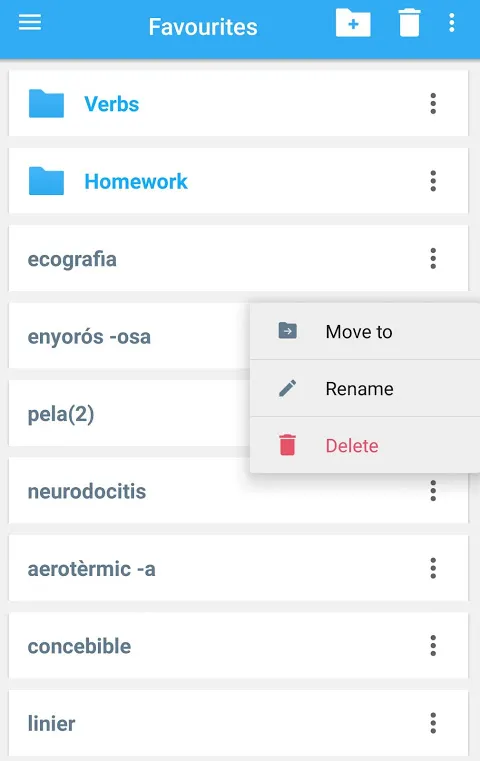Open options for the Verbs folder
This screenshot has height=761, width=480.
coord(433,103)
